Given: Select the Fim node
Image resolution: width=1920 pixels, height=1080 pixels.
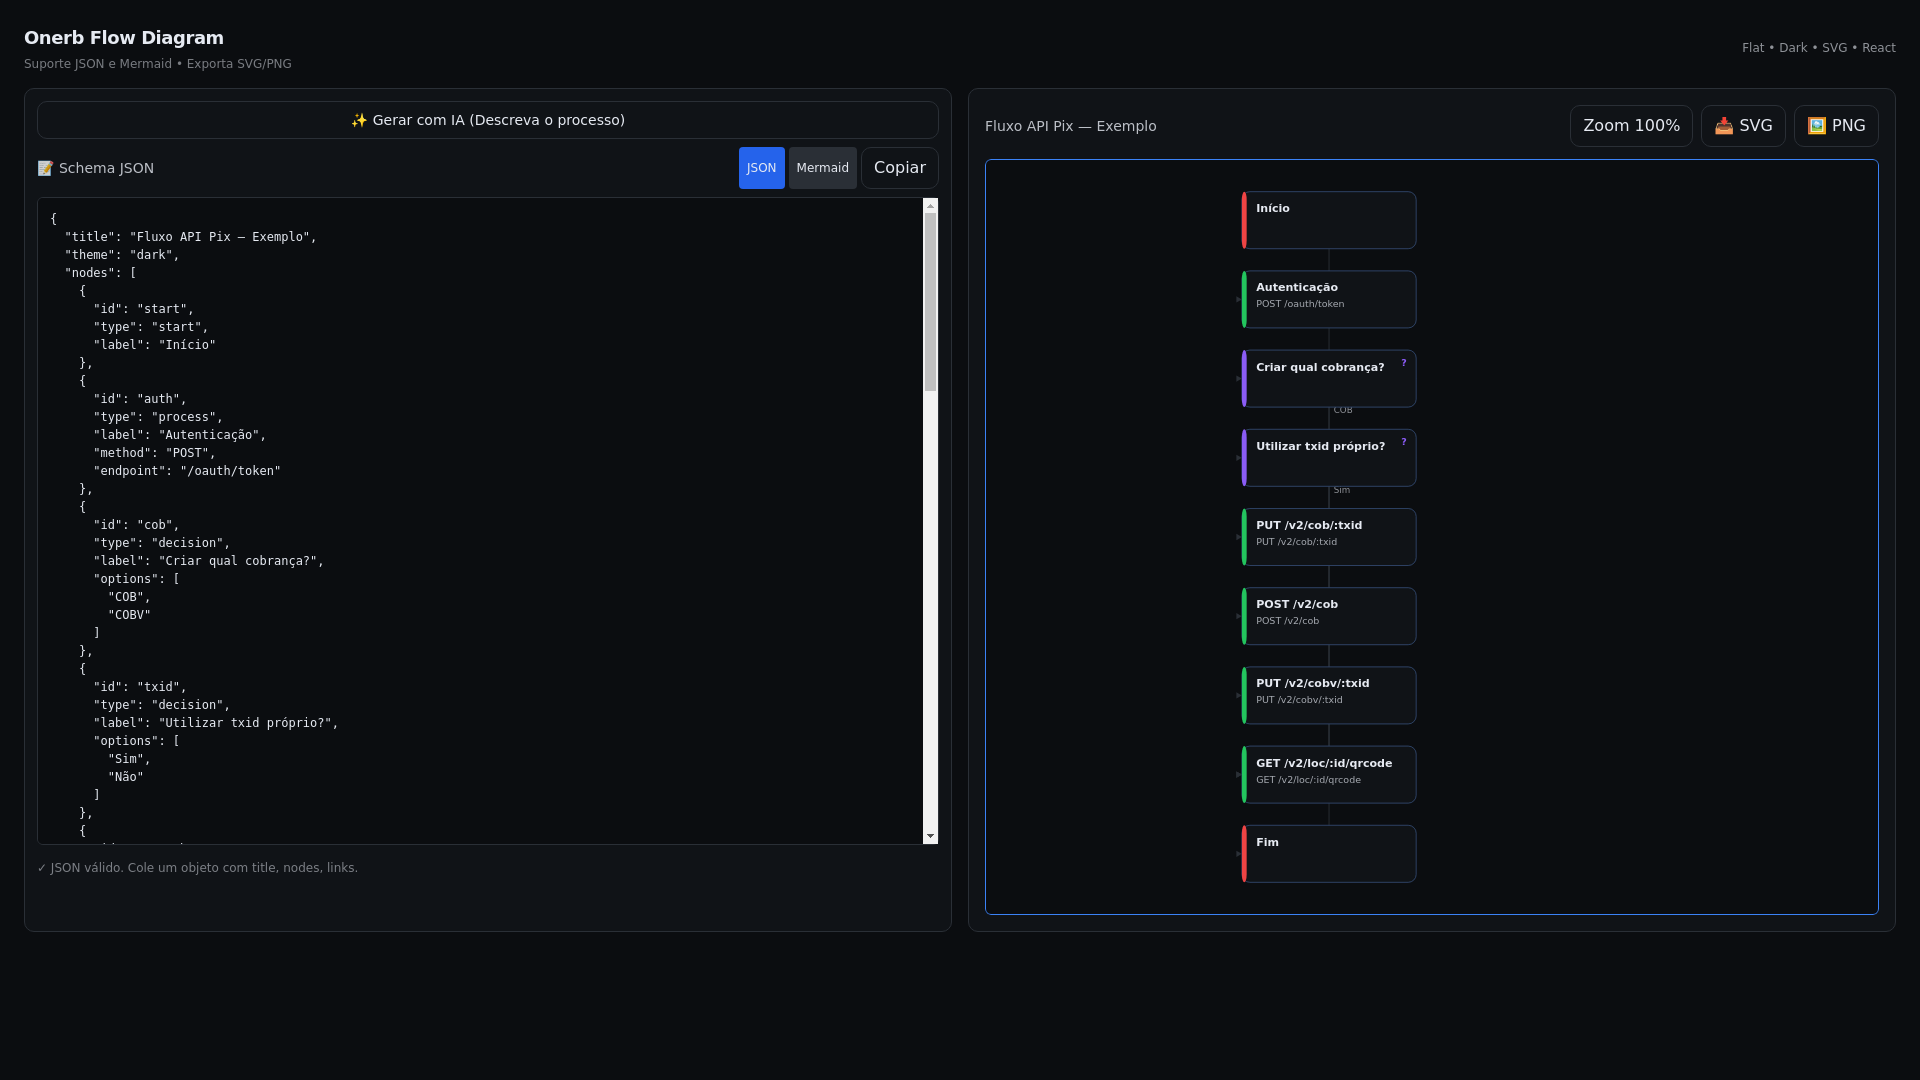Looking at the screenshot, I should click(x=1329, y=854).
